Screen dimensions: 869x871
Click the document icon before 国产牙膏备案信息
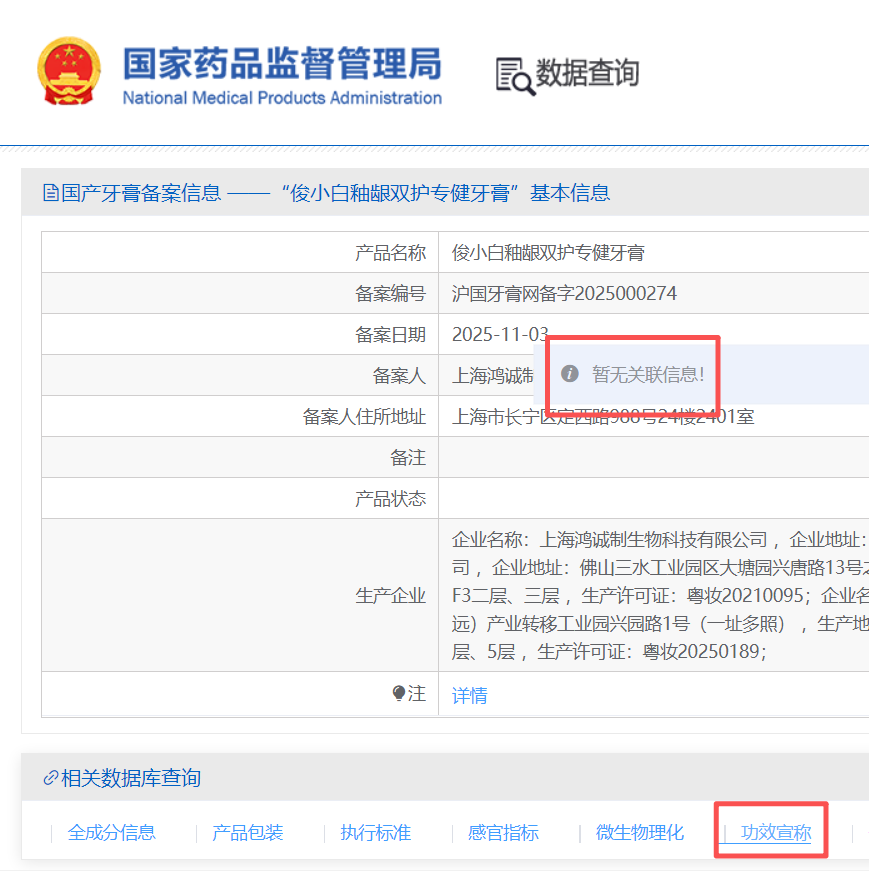pos(51,193)
